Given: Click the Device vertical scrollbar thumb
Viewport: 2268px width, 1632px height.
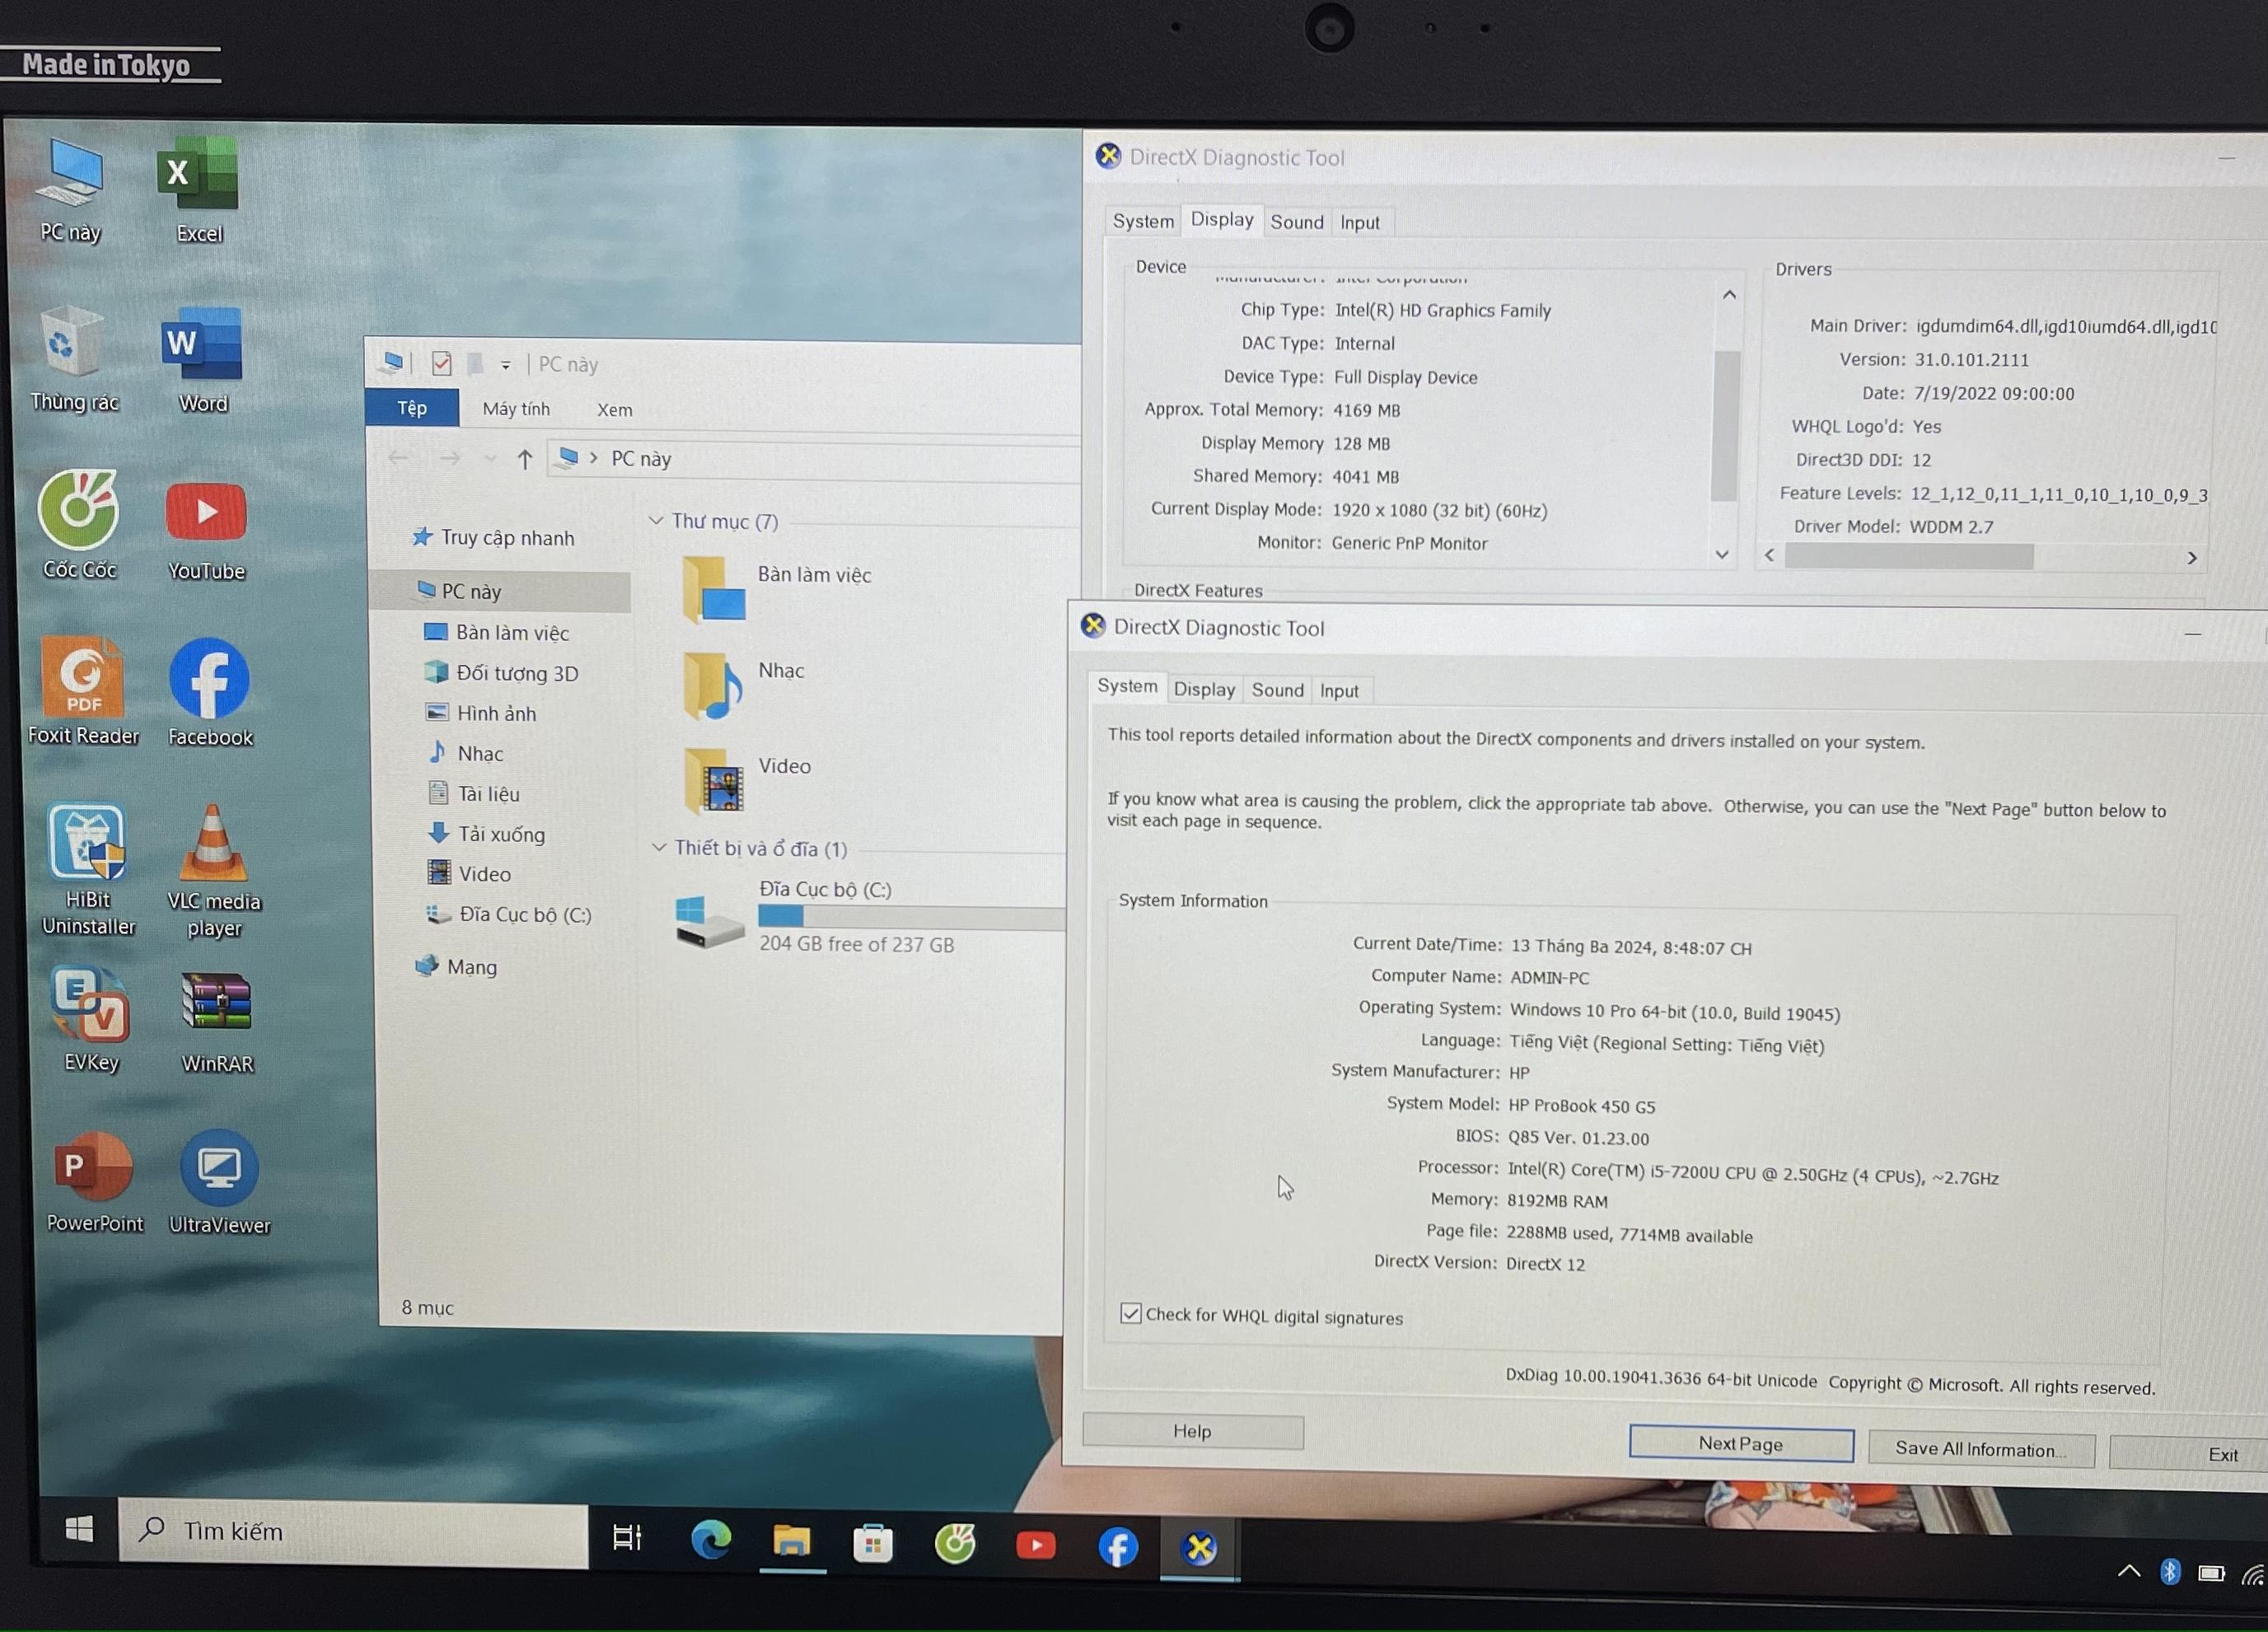Looking at the screenshot, I should pyautogui.click(x=1724, y=425).
